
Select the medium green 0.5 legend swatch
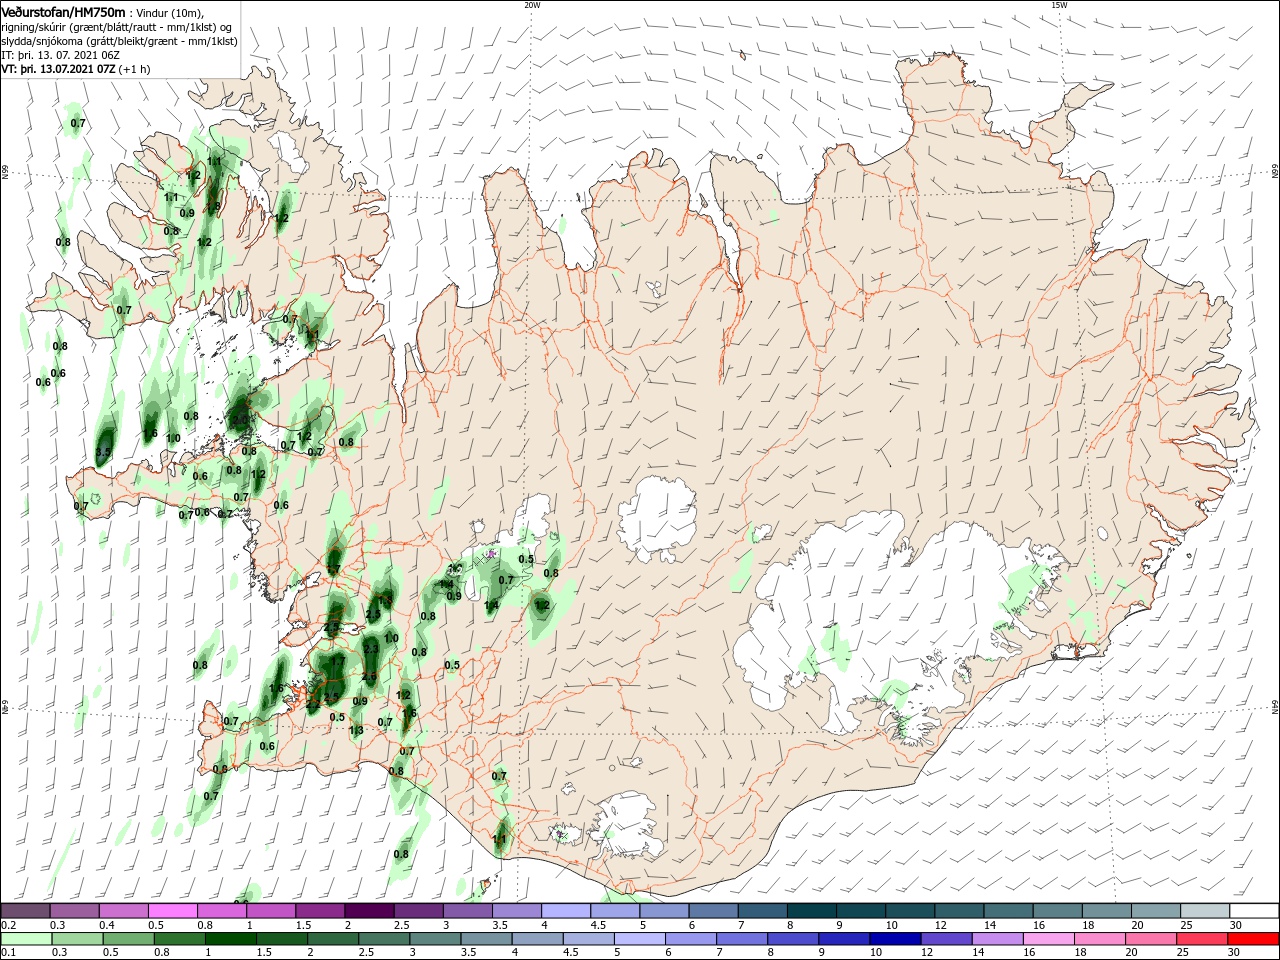click(128, 940)
